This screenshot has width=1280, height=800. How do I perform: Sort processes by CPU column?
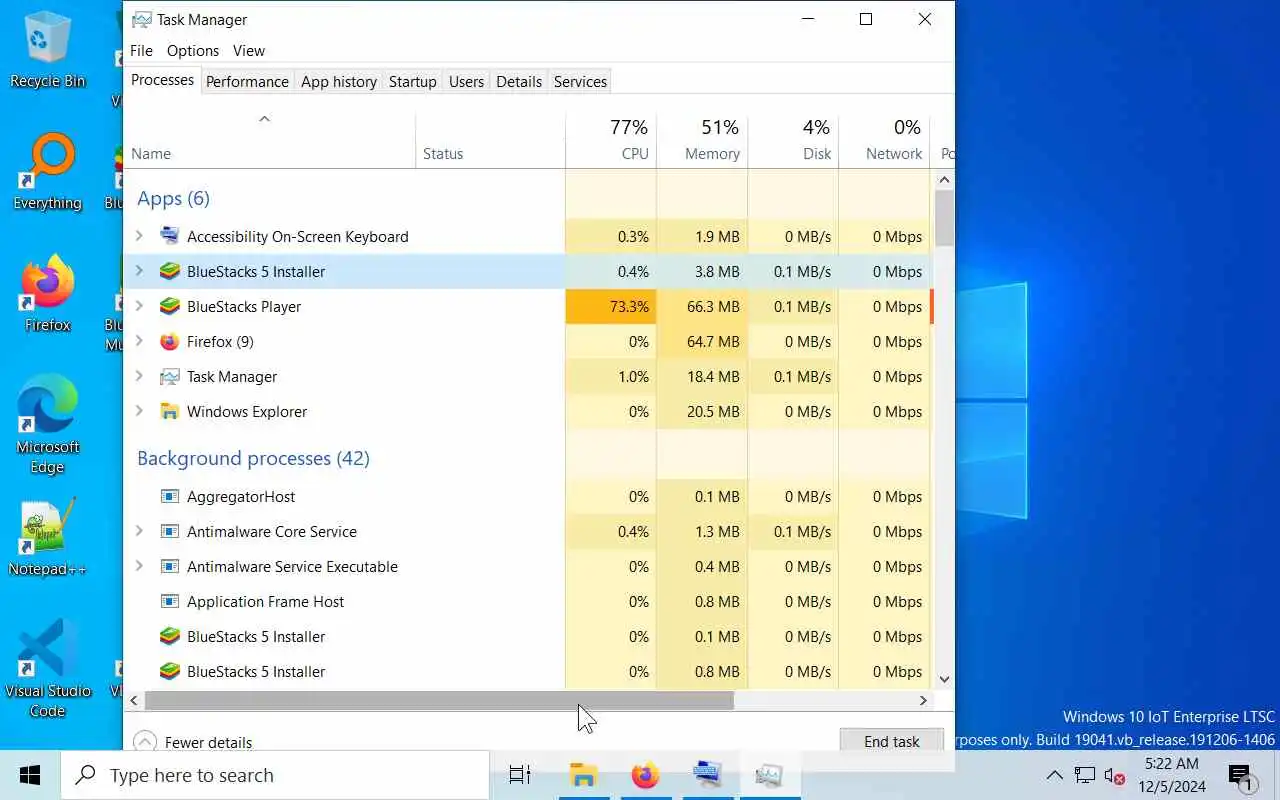click(611, 140)
